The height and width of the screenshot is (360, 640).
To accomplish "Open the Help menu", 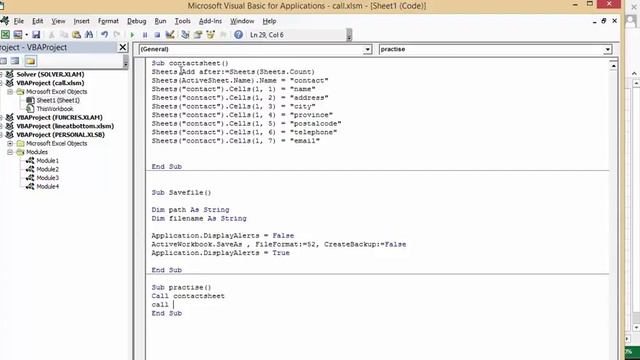I will (269, 21).
